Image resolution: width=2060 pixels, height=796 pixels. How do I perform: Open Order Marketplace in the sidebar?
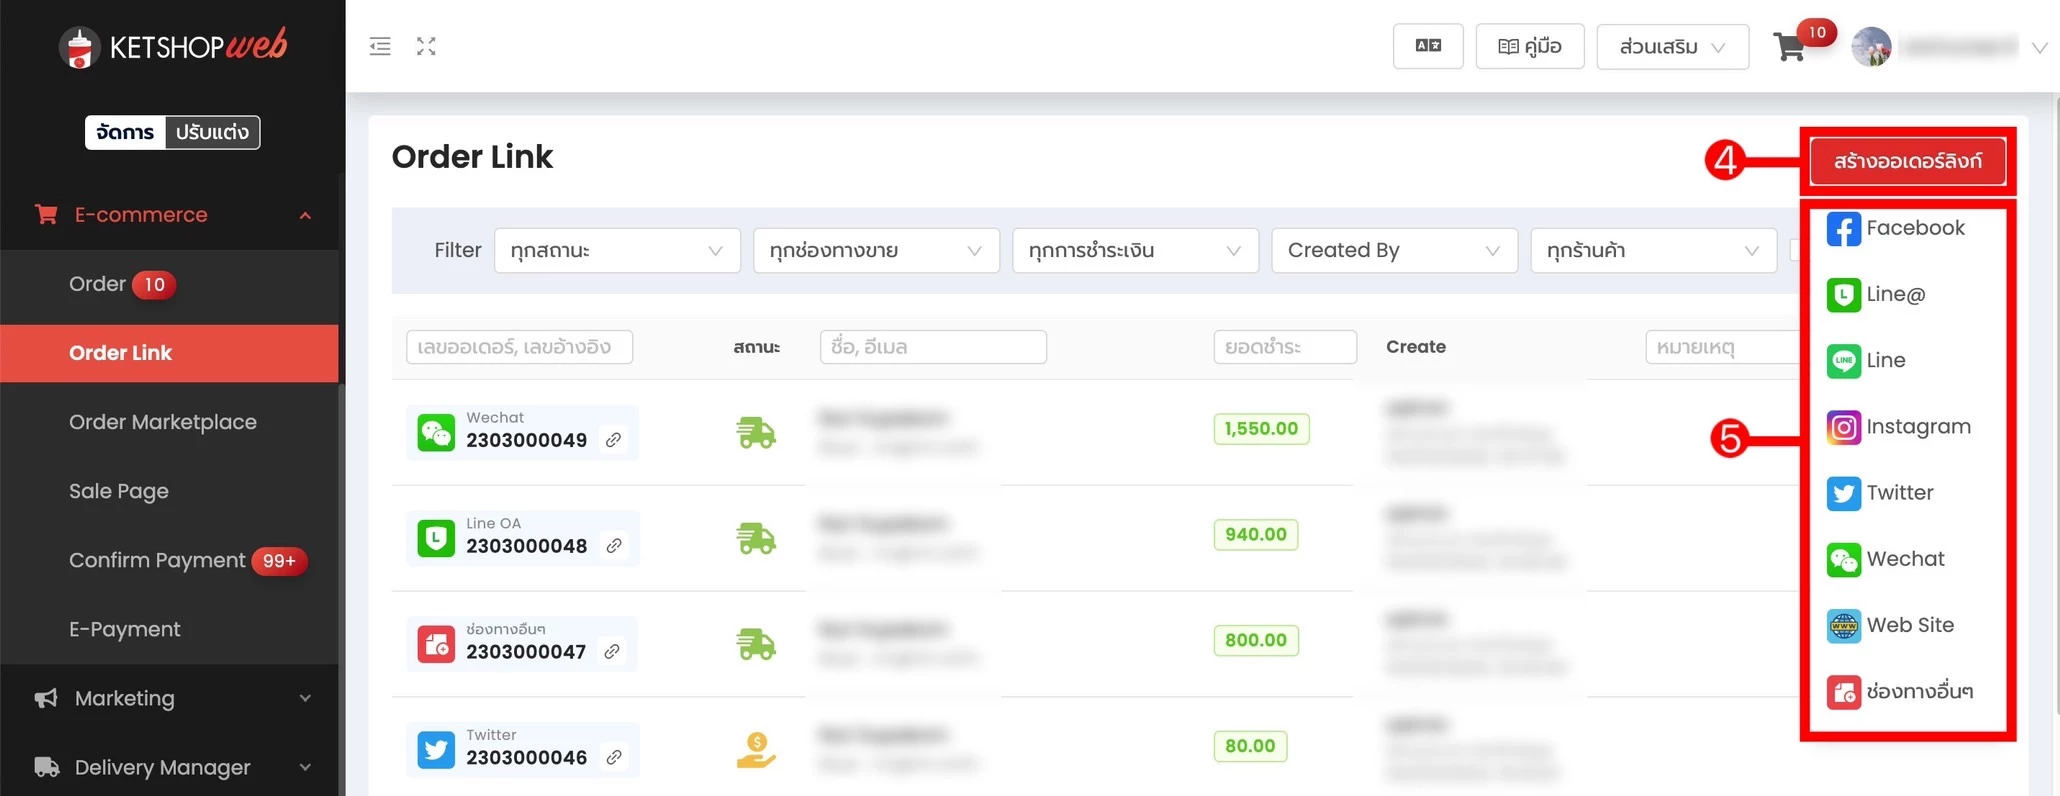(163, 422)
